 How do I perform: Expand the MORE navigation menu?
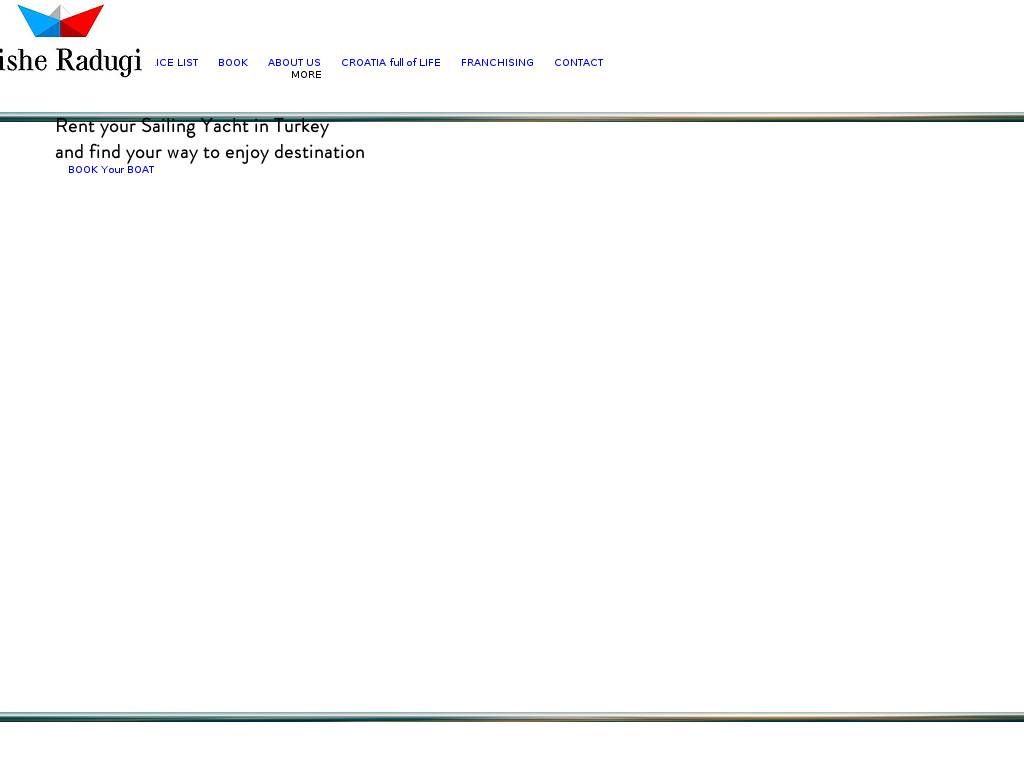[306, 75]
